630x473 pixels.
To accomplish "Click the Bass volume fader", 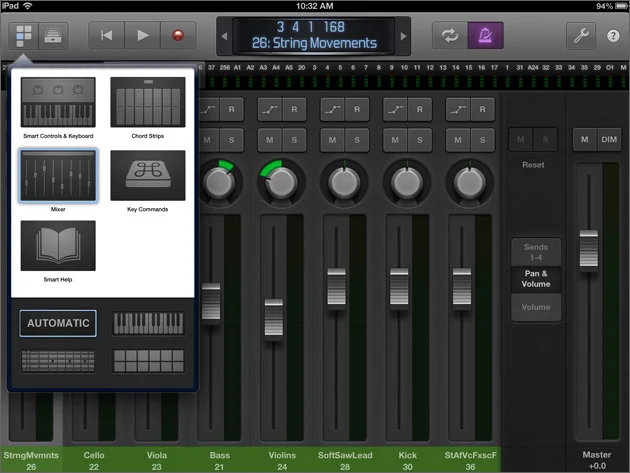I will point(211,301).
